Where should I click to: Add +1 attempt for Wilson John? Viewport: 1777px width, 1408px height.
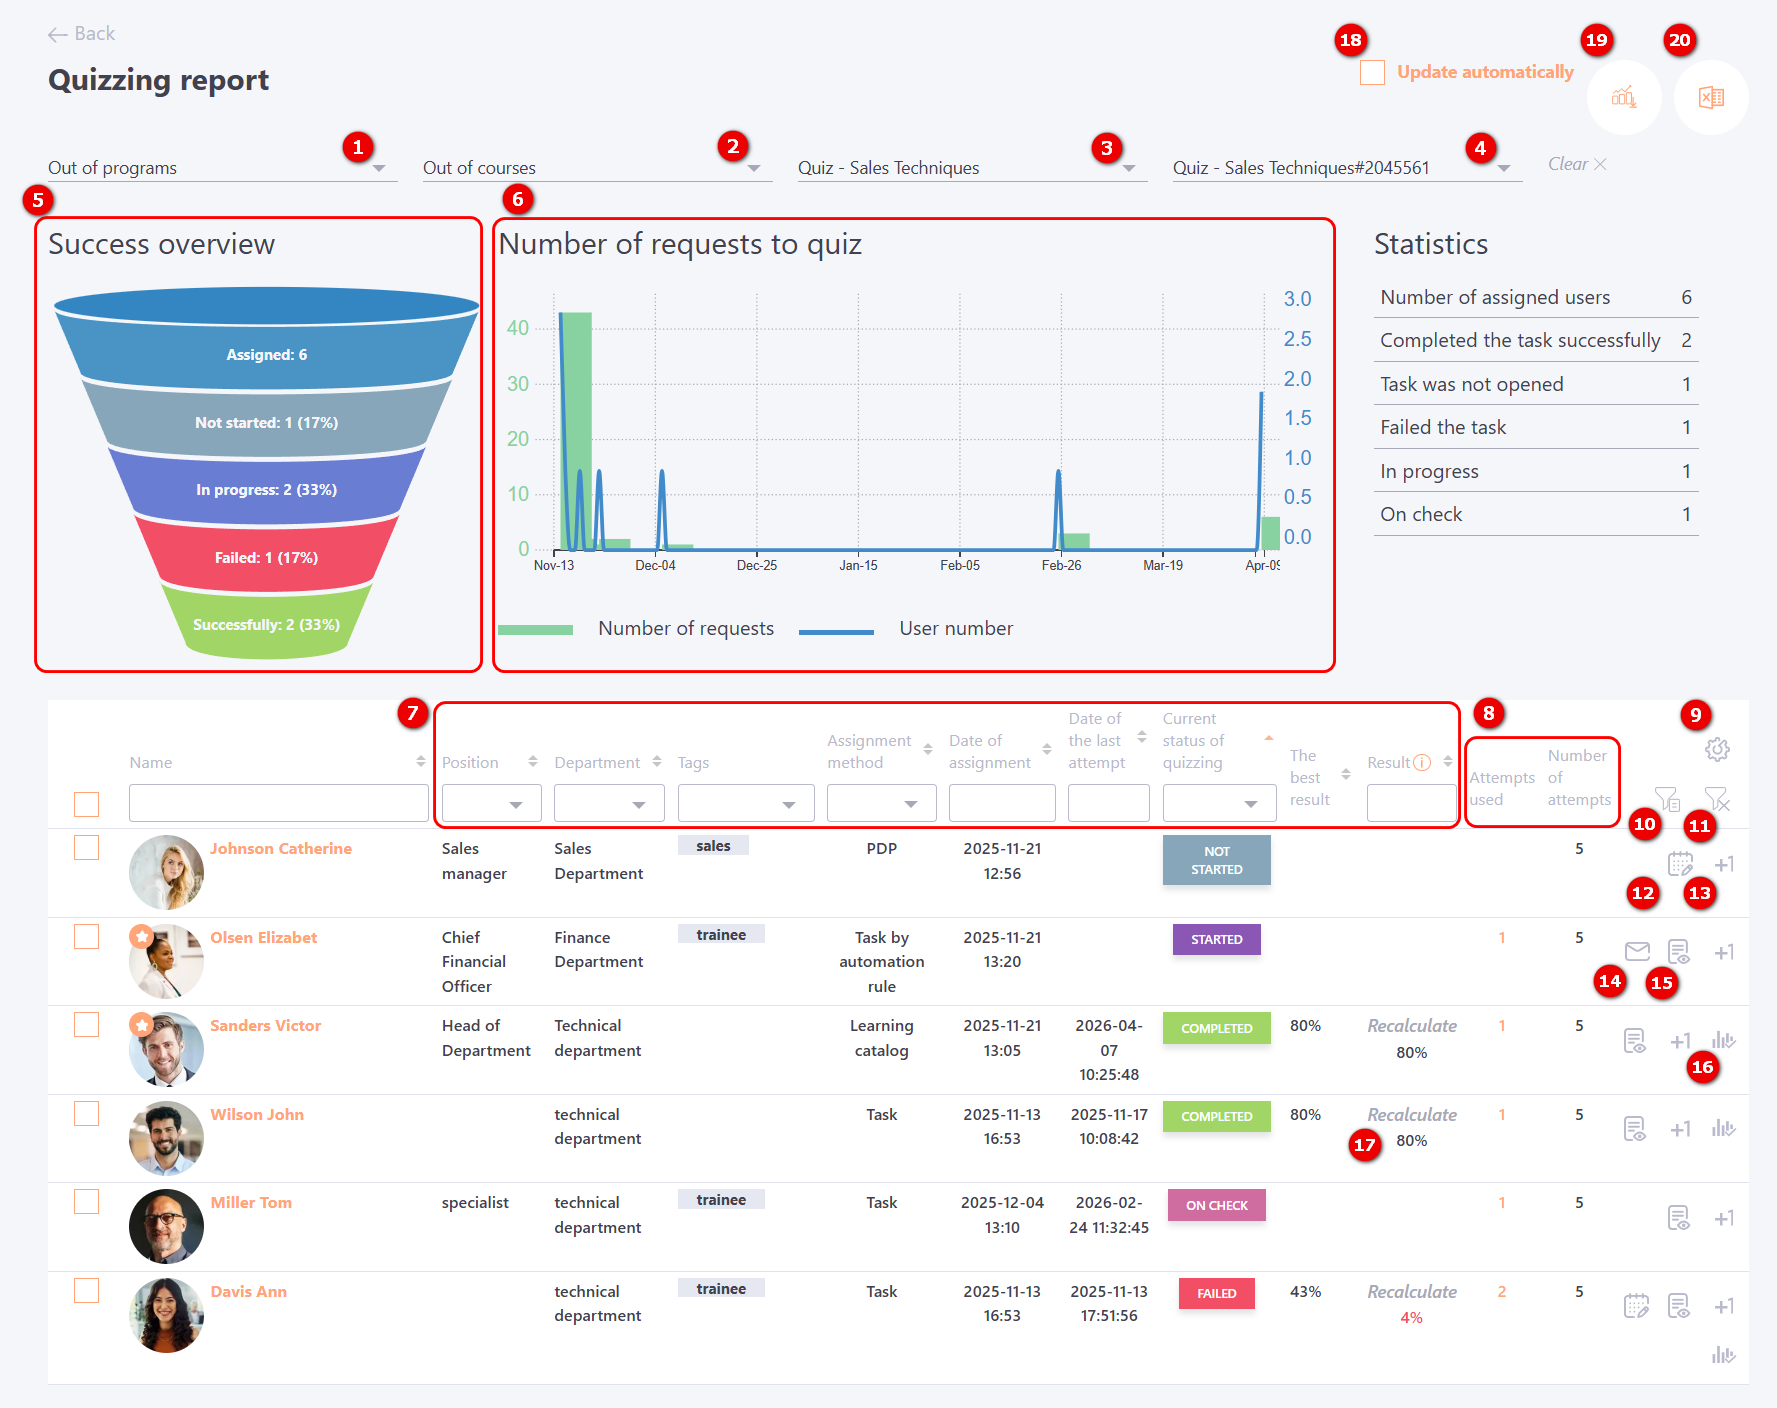(1680, 1129)
